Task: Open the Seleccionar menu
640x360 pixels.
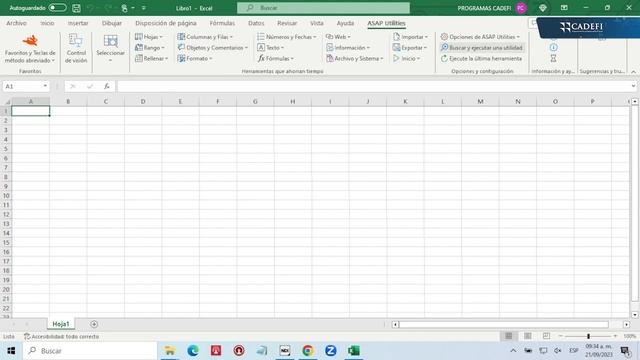Action: [x=110, y=49]
